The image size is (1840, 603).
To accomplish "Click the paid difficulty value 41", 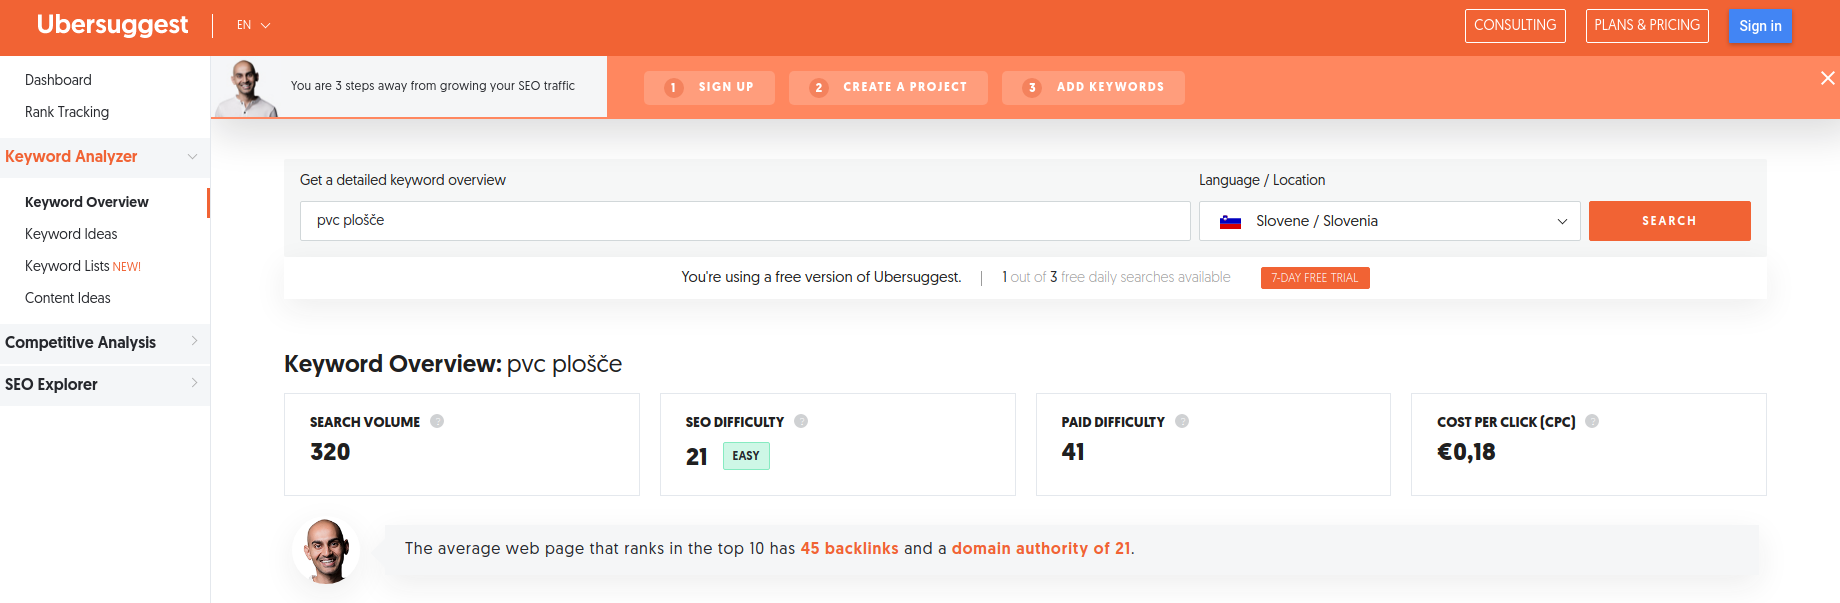I will click(1073, 452).
